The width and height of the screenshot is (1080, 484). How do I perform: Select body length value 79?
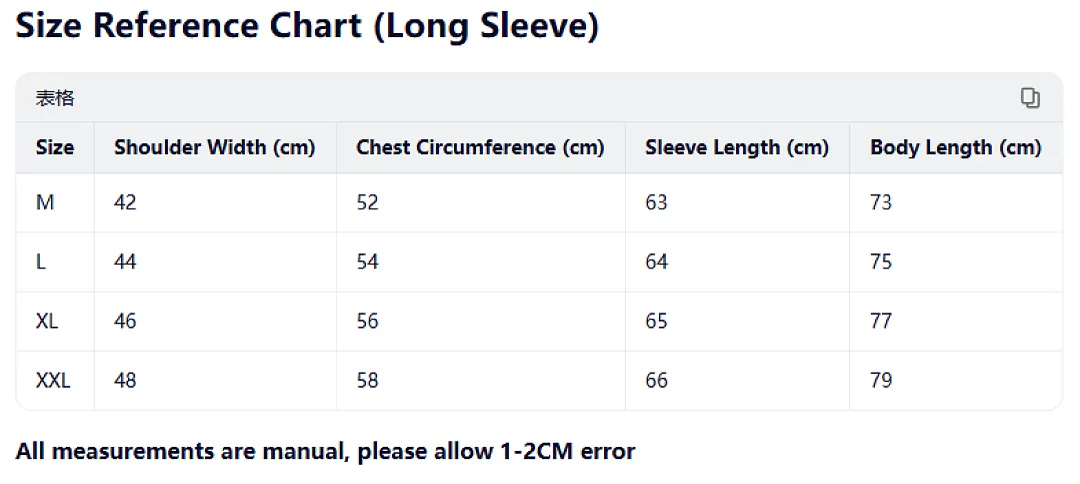pos(882,380)
